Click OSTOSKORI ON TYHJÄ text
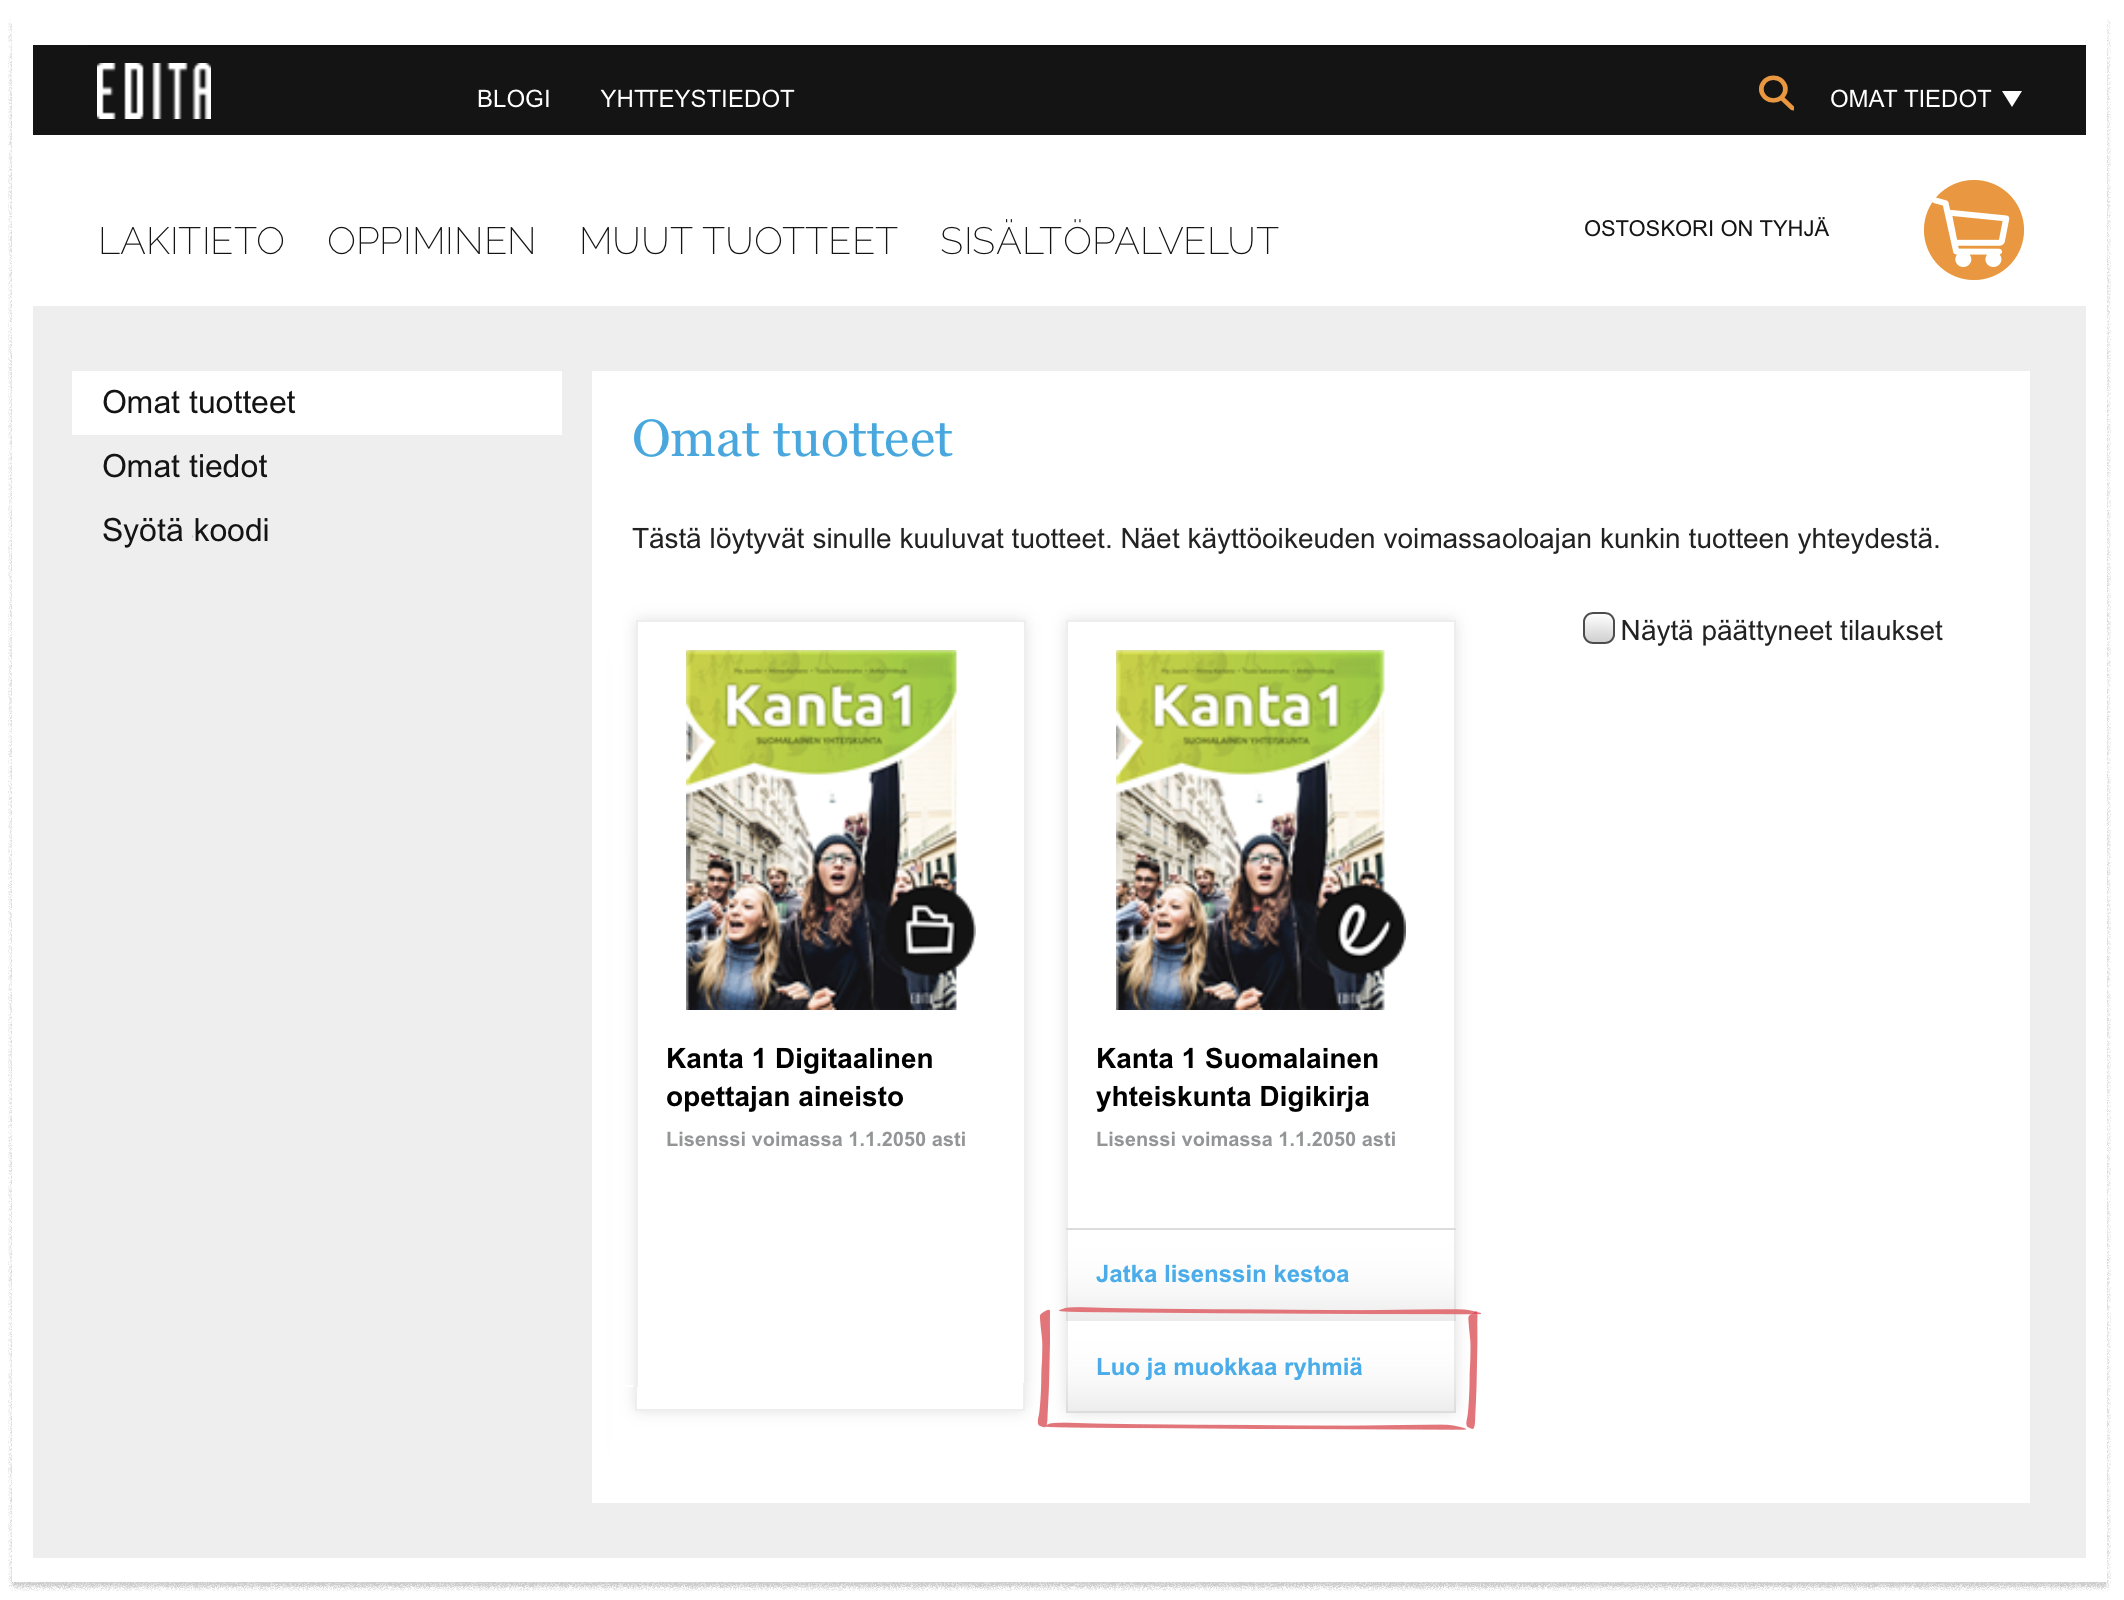 pos(1706,228)
